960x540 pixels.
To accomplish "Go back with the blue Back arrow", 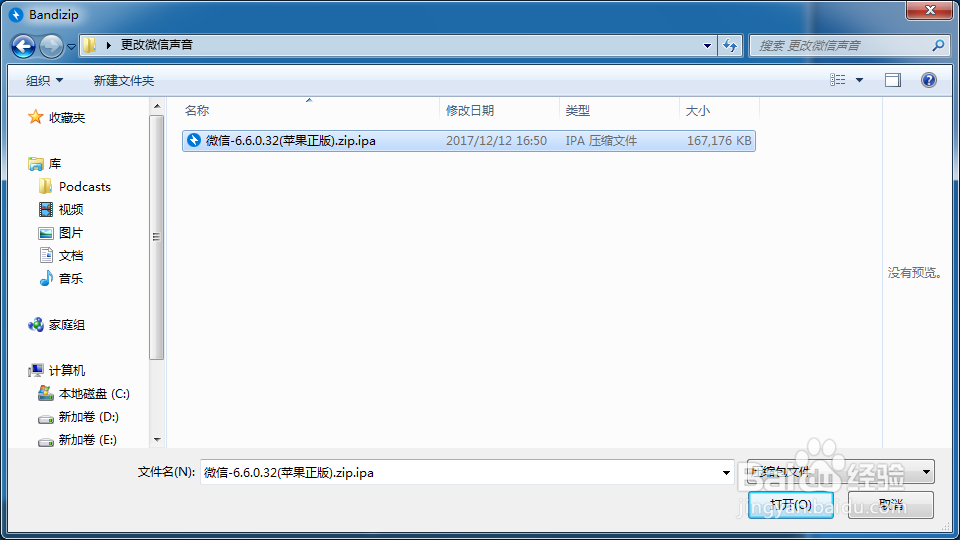I will (x=24, y=46).
